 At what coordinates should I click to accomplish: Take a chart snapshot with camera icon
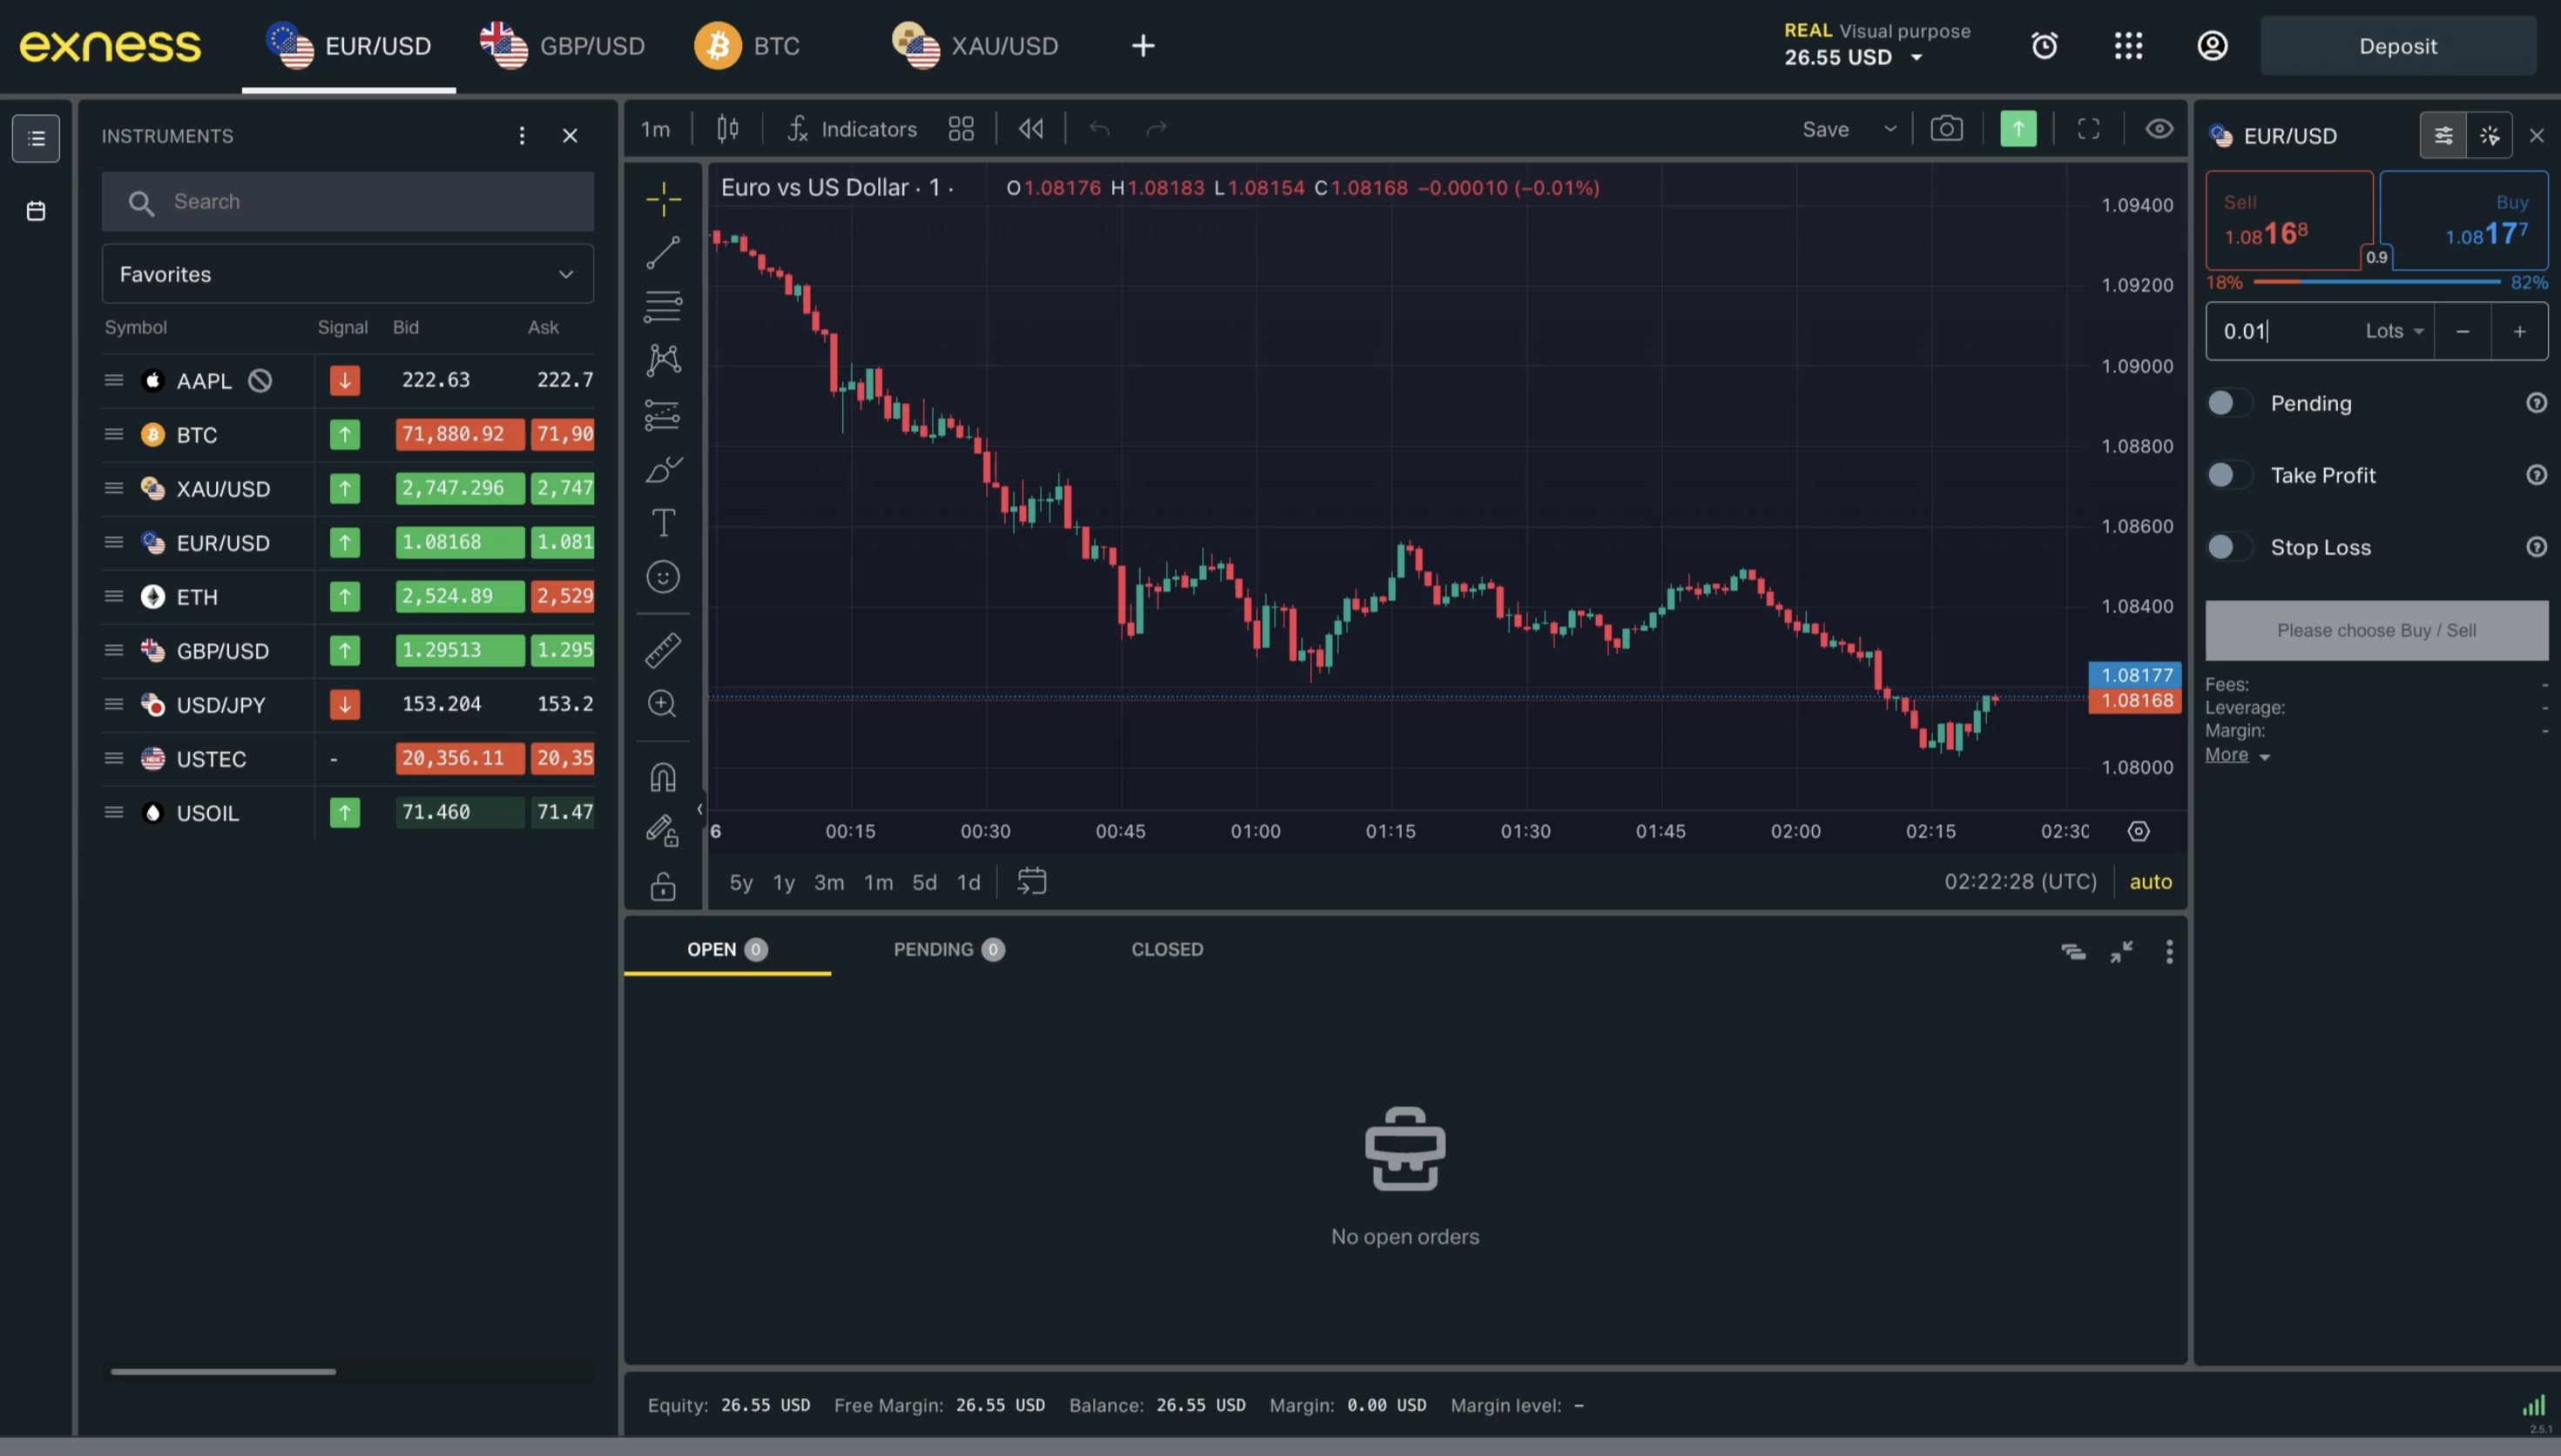(1946, 129)
